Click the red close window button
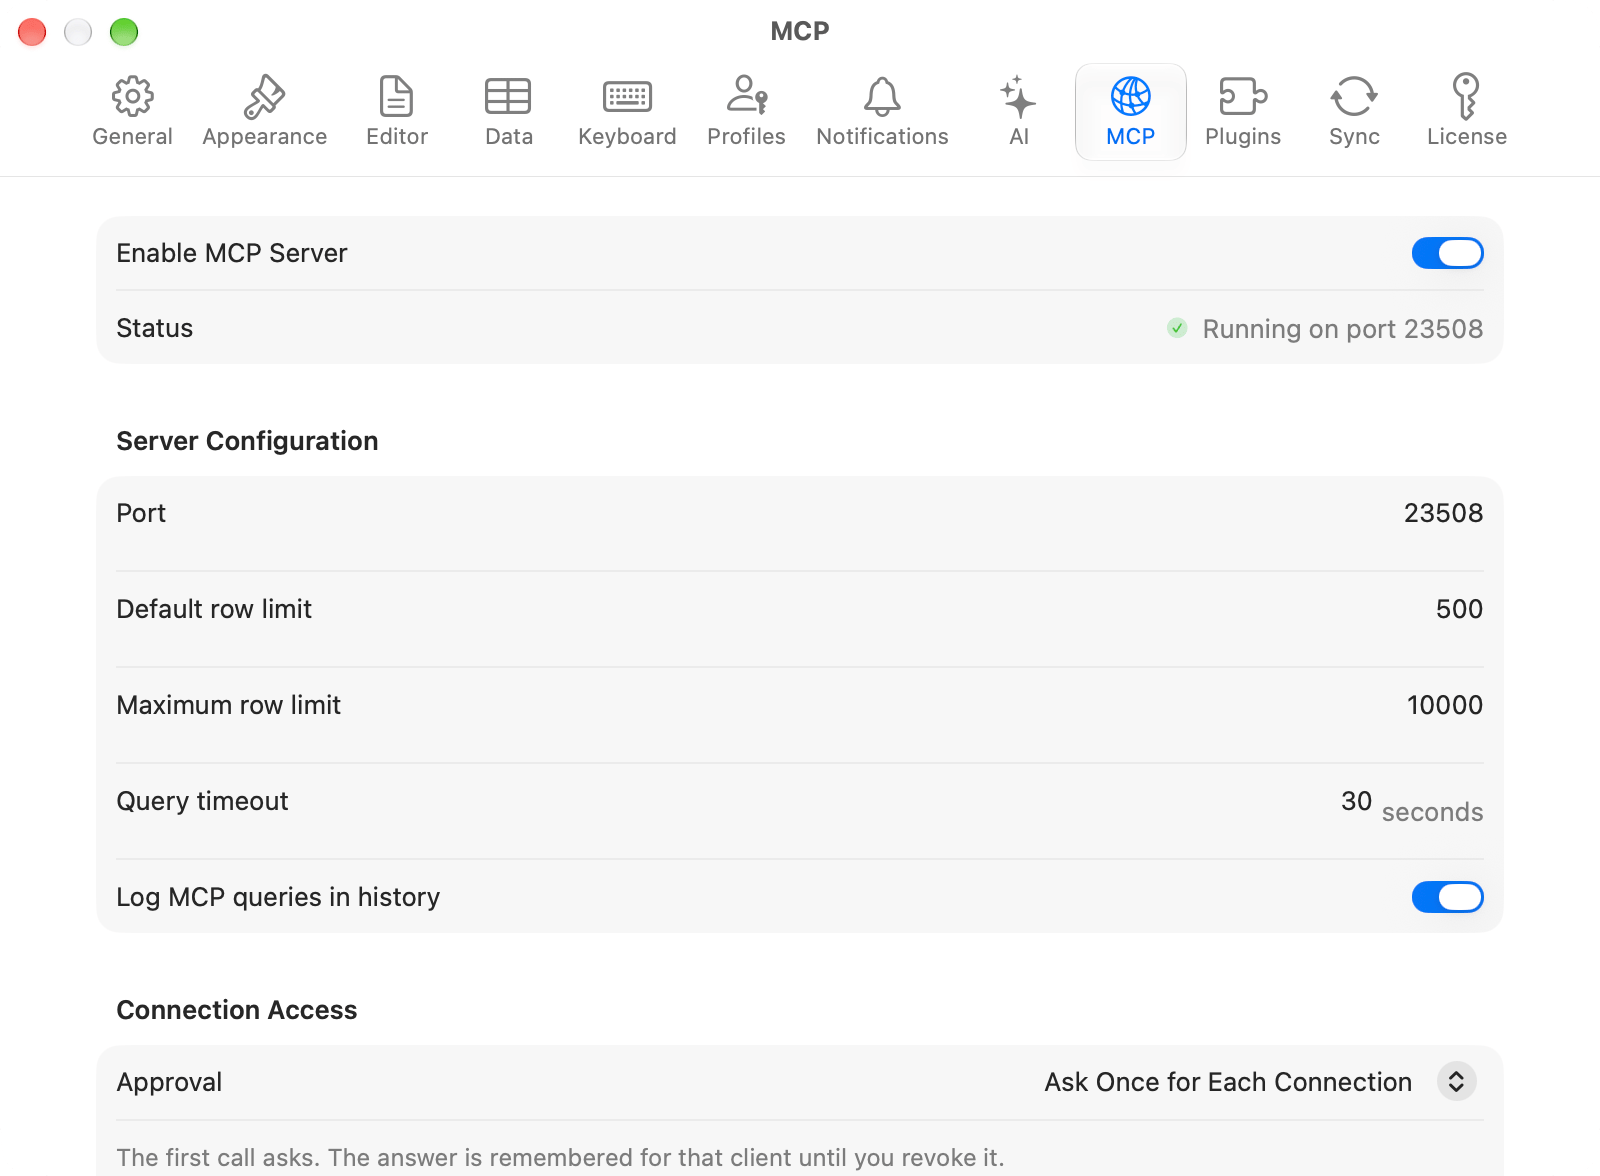1600x1176 pixels. [x=32, y=32]
